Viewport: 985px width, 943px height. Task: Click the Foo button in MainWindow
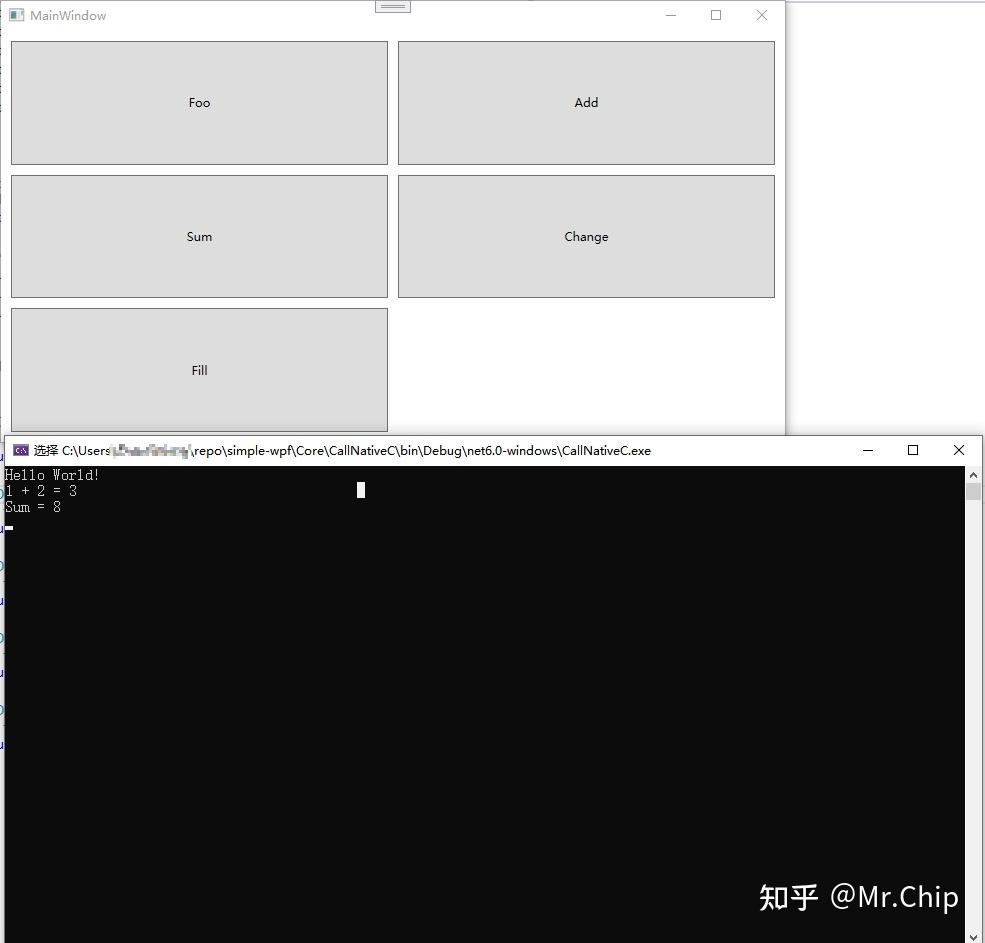(199, 102)
